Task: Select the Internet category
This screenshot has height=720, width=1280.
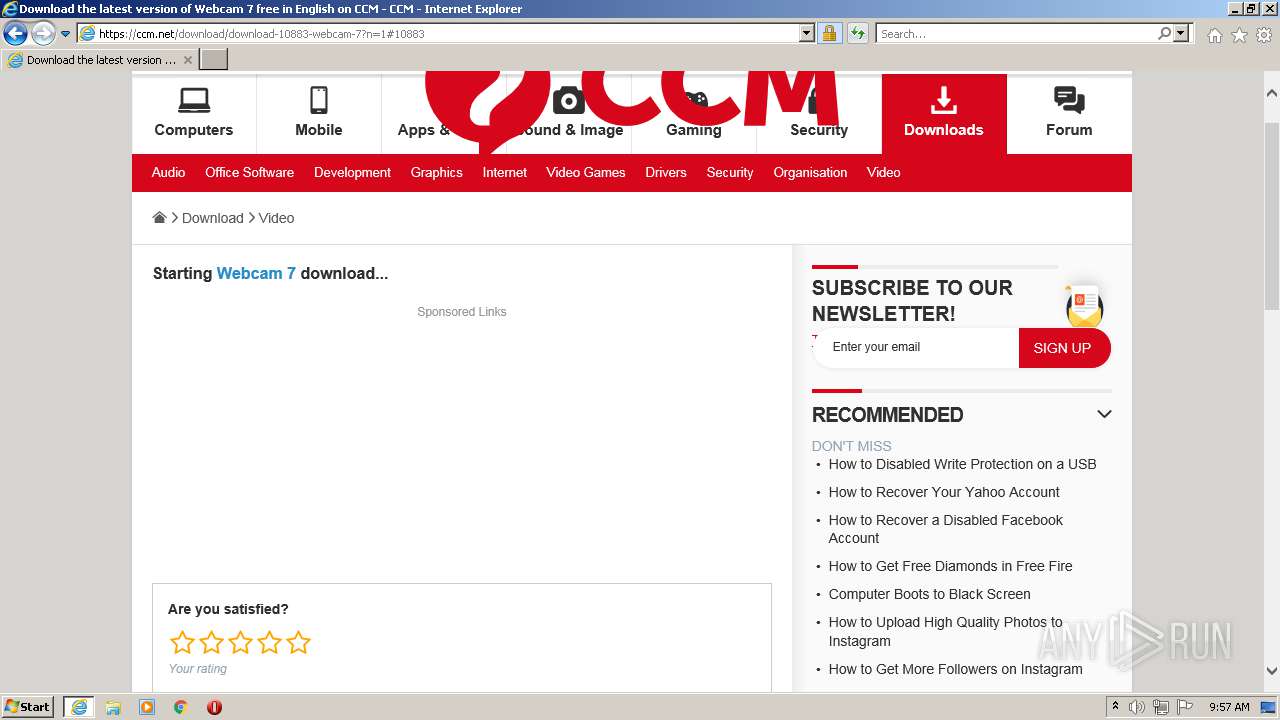Action: 504,172
